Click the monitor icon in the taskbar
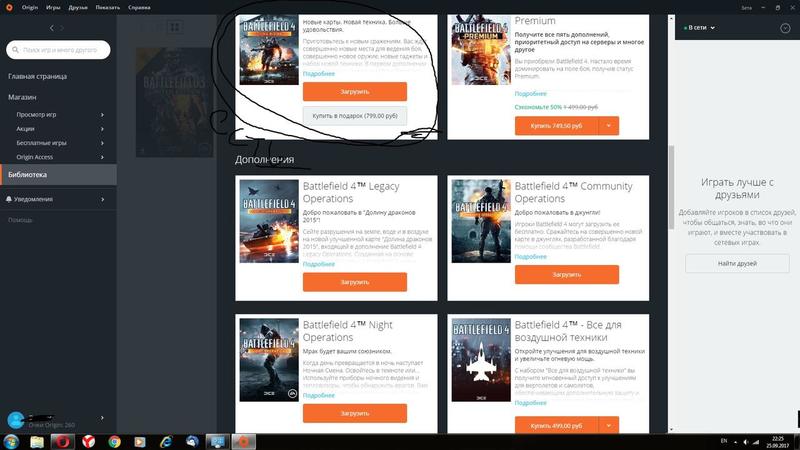The image size is (800, 450). pyautogui.click(x=217, y=442)
